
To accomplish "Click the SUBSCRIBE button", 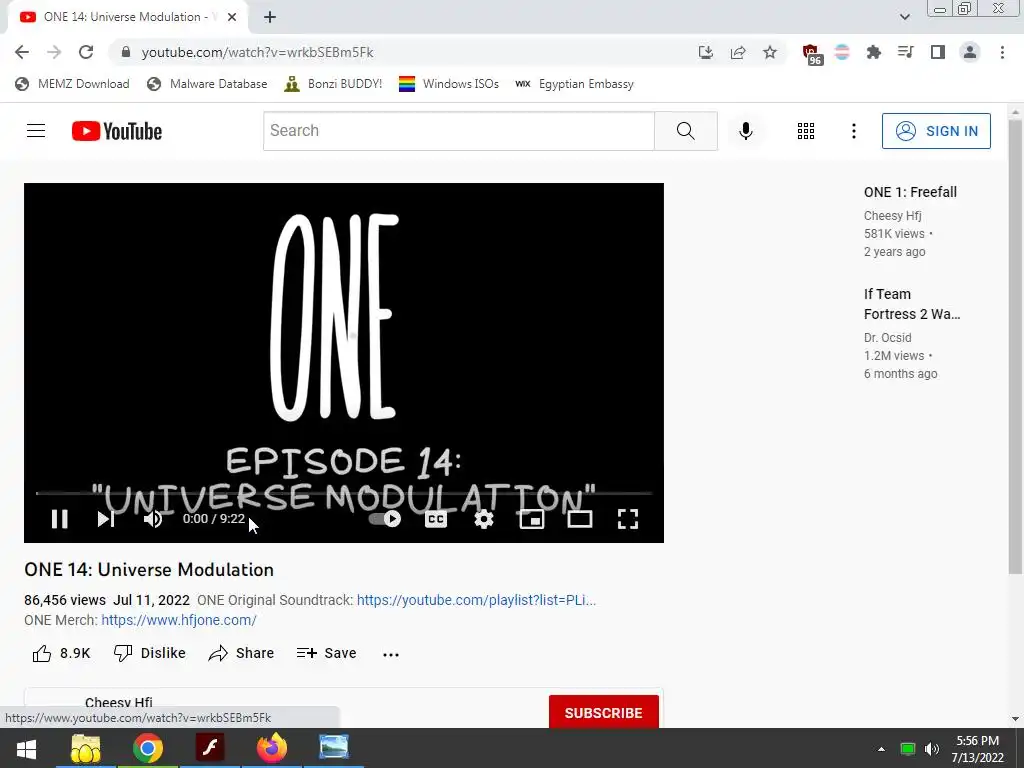I will (x=603, y=712).
